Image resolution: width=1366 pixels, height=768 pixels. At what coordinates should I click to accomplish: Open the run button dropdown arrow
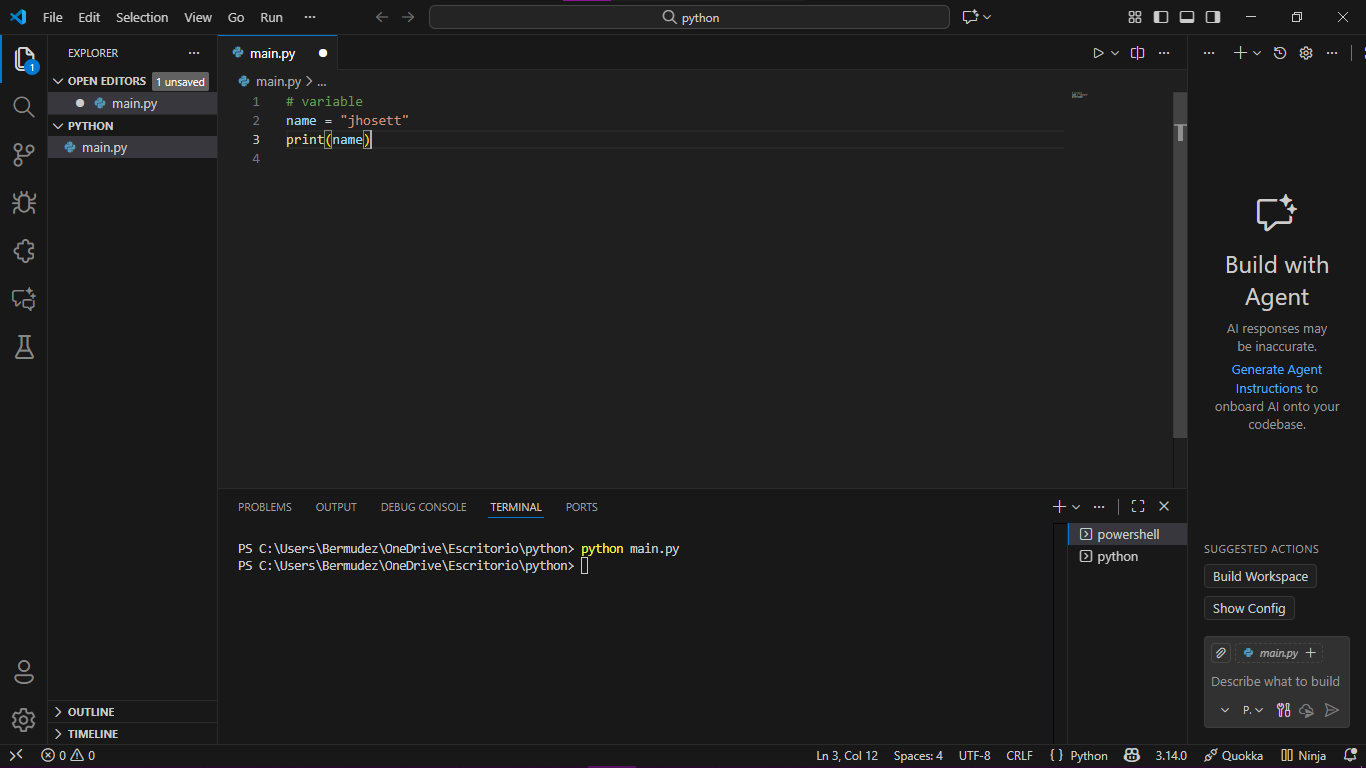[1115, 53]
